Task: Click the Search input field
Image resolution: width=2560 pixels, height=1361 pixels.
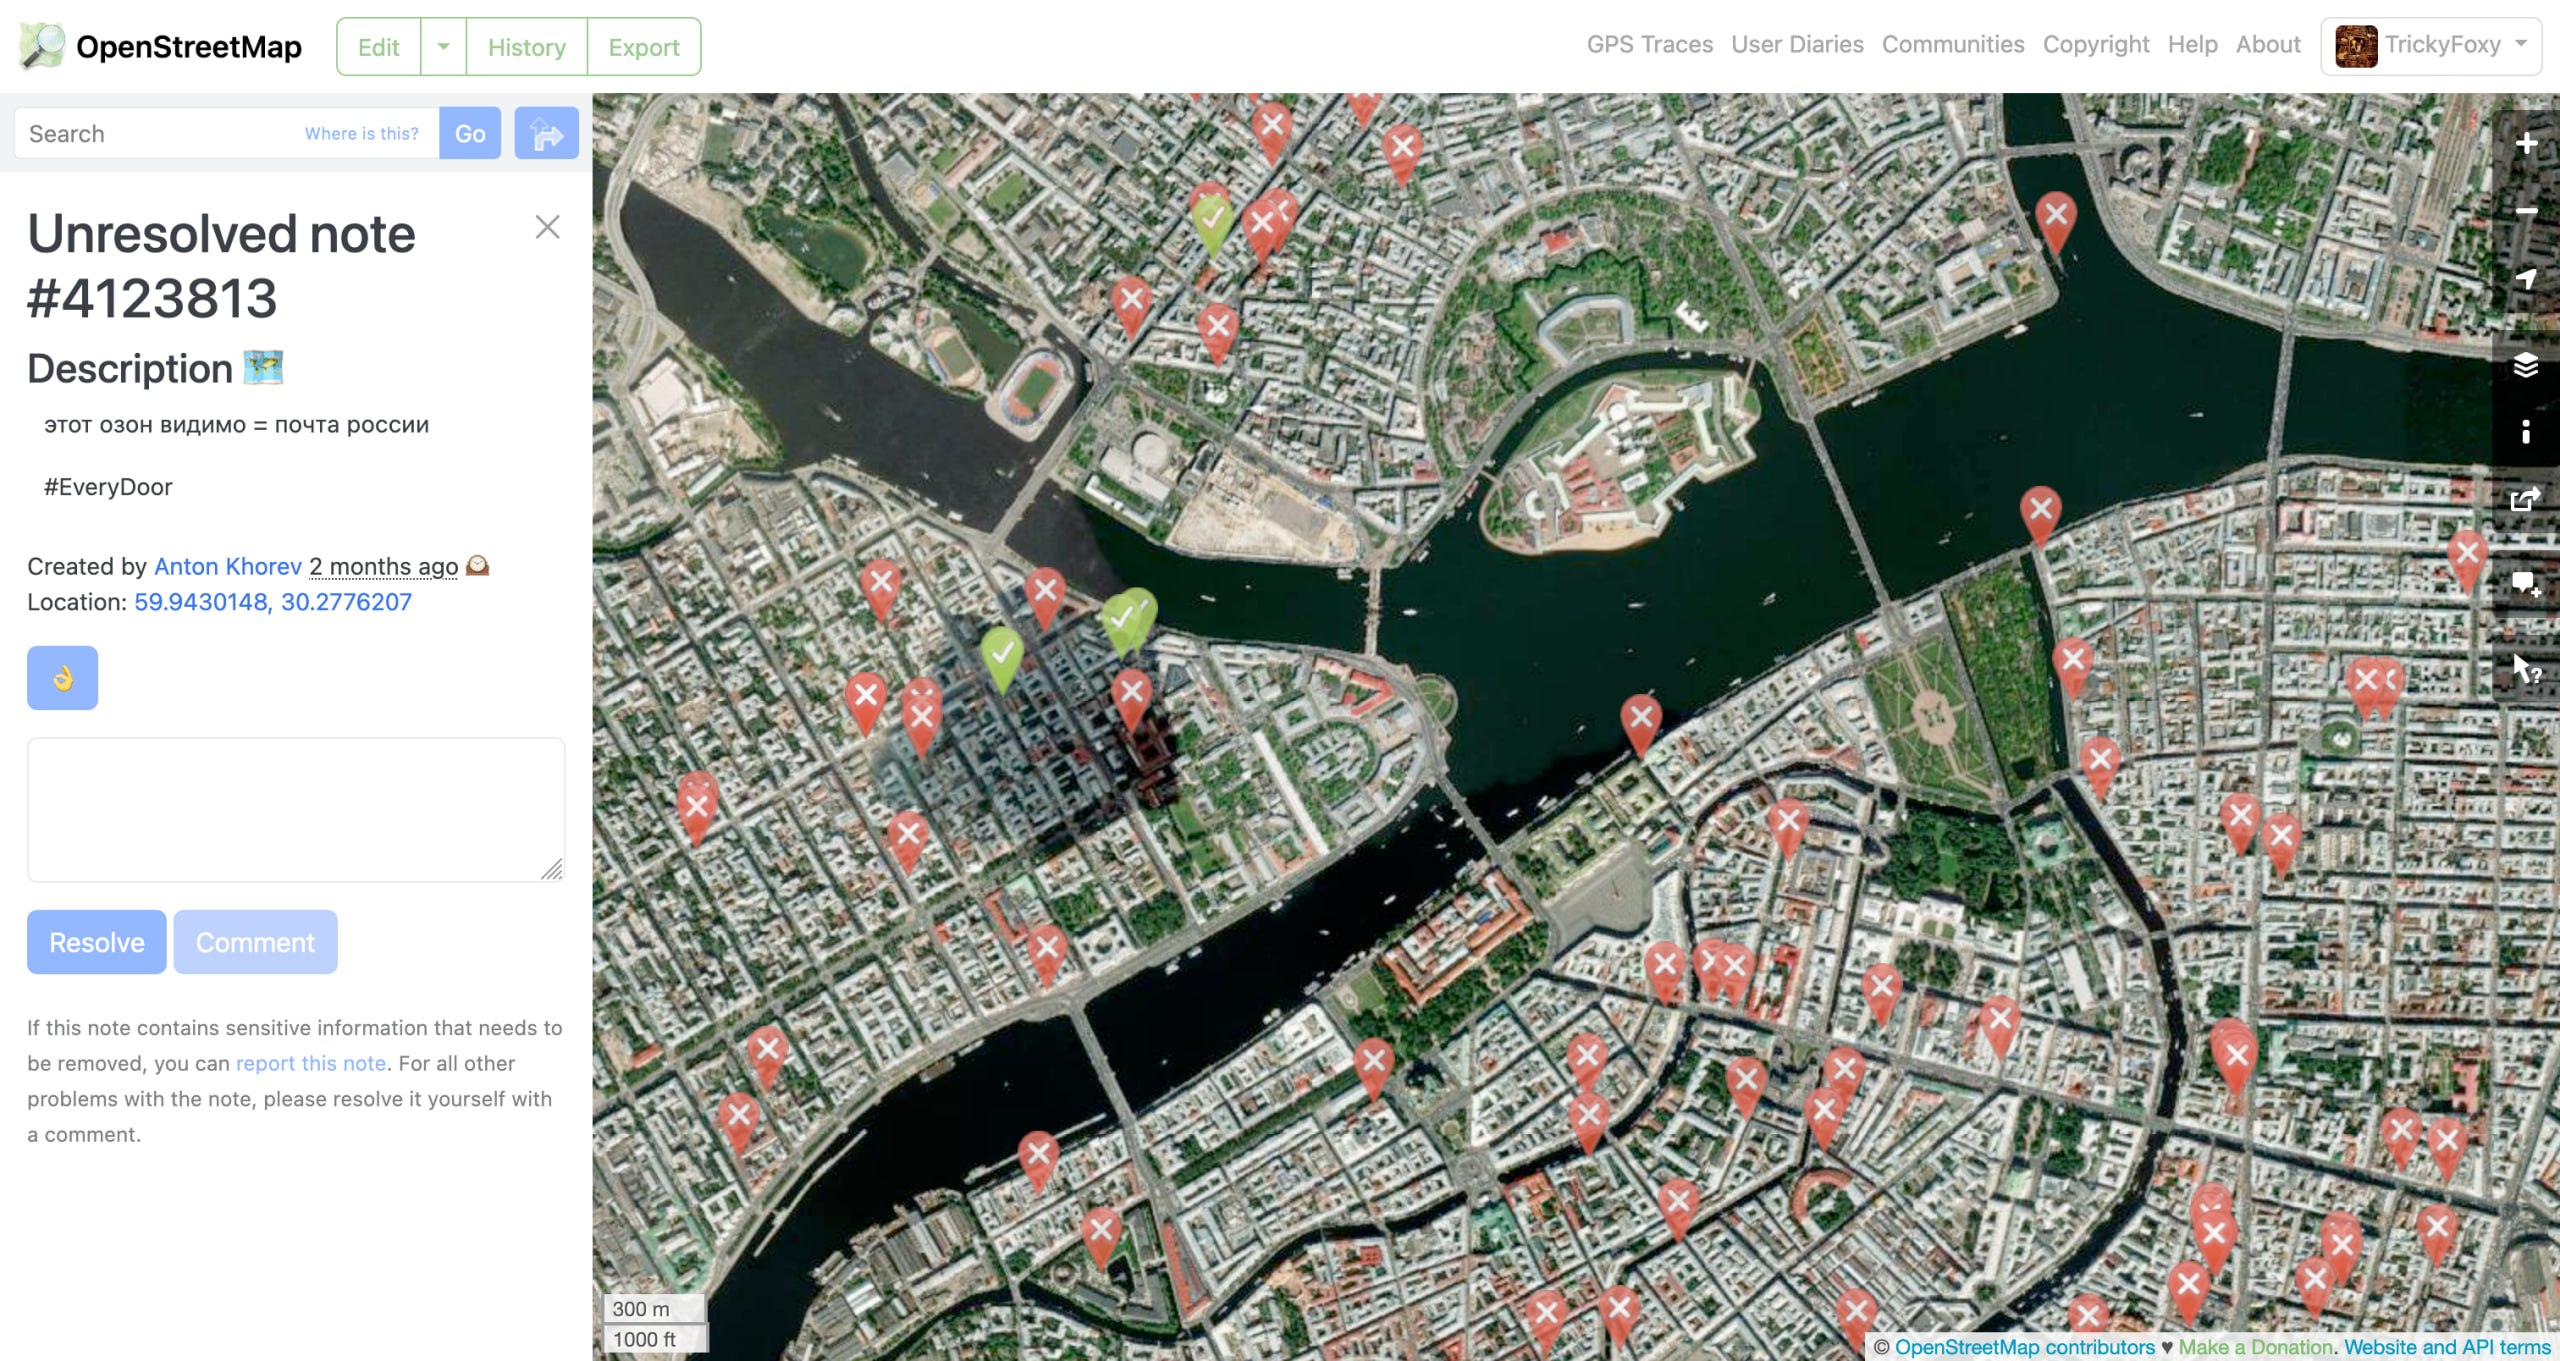Action: click(160, 134)
